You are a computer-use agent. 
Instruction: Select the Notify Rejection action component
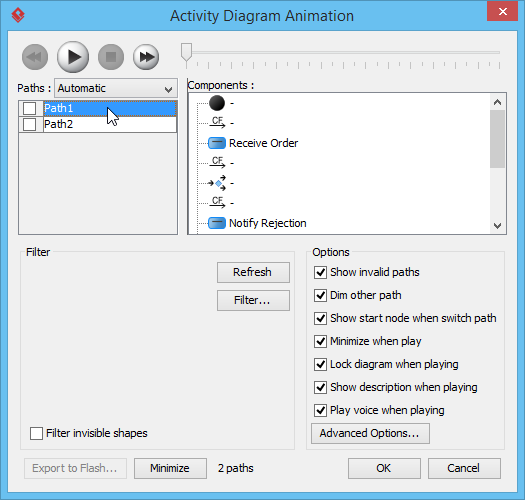(257, 223)
